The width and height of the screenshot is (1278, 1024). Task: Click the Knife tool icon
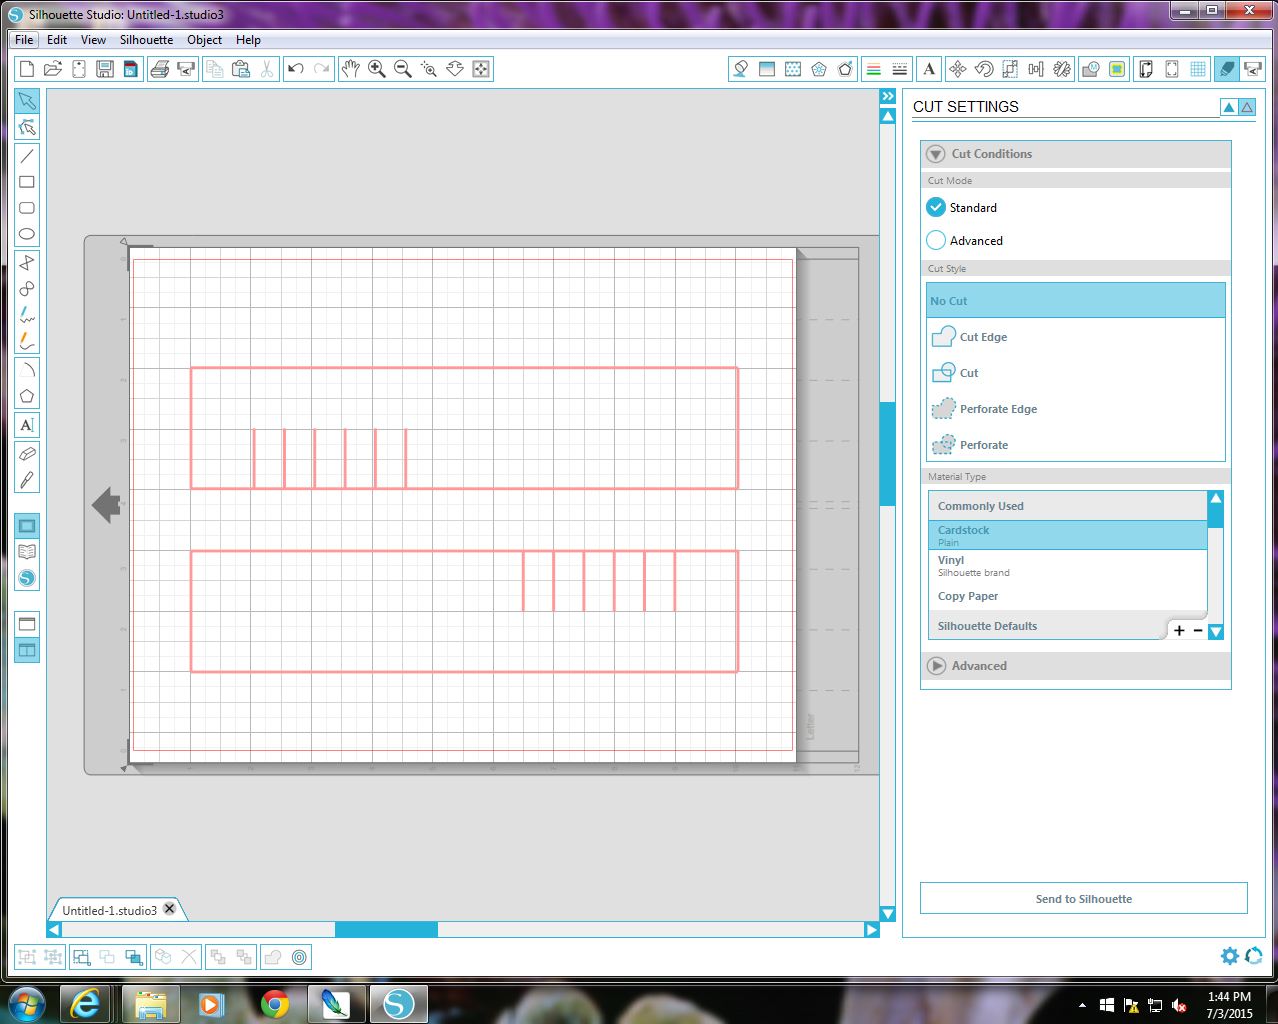click(x=27, y=480)
